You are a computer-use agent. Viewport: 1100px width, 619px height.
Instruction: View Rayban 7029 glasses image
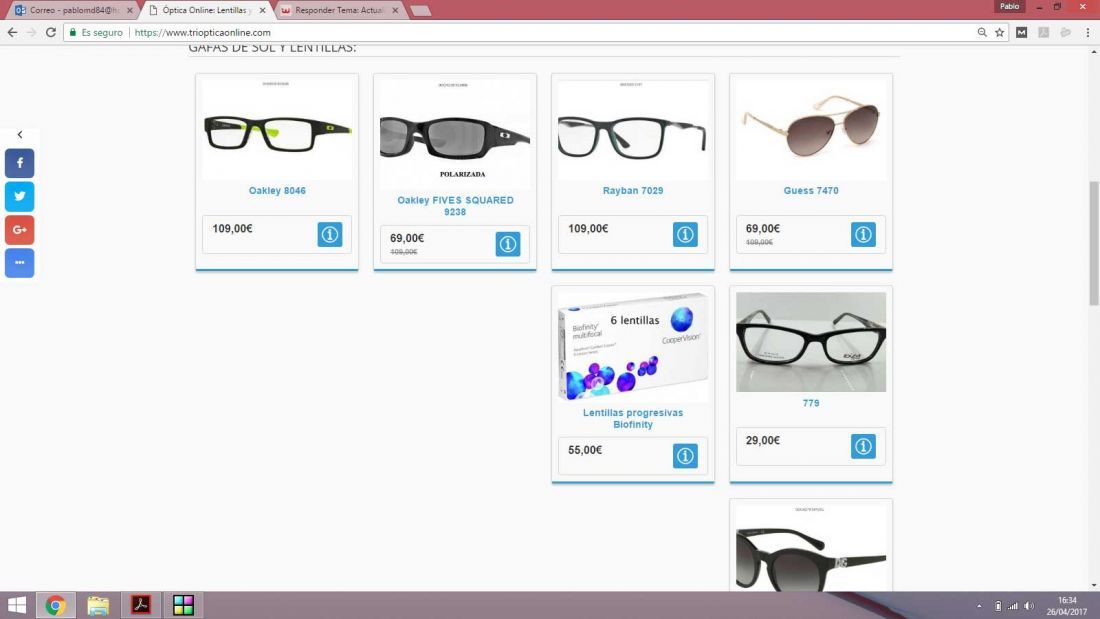pyautogui.click(x=633, y=130)
